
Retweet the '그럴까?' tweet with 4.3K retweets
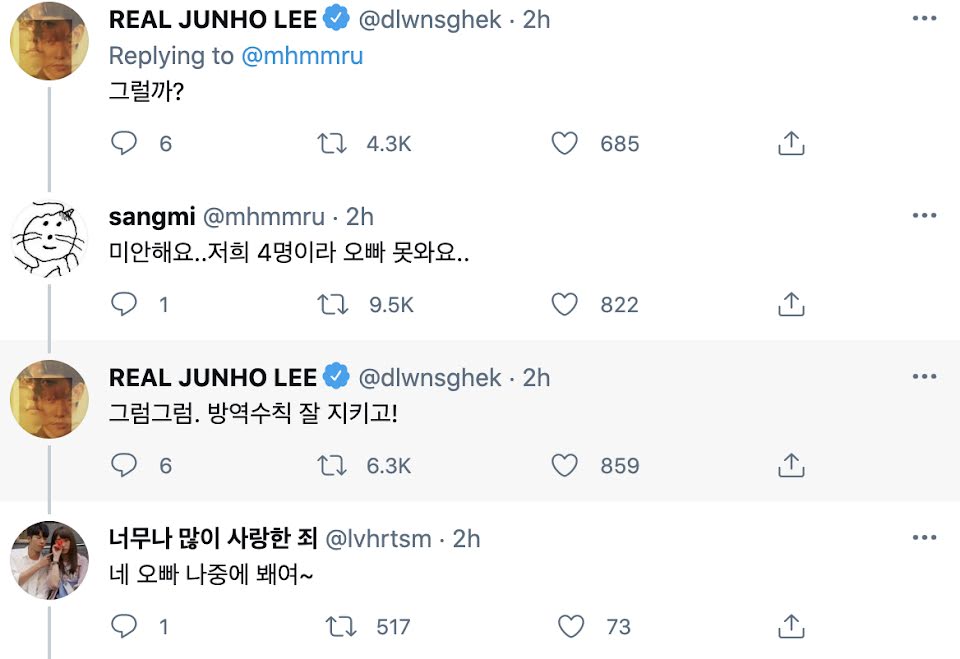click(332, 143)
